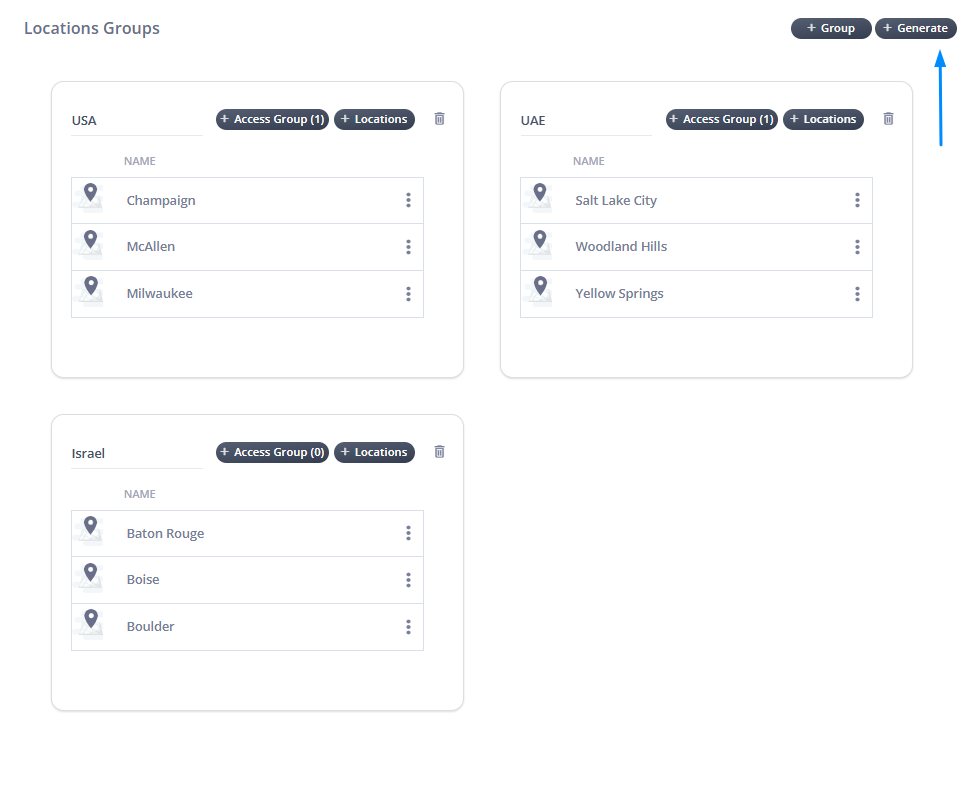Click the map pin icon beside Boise

click(x=91, y=573)
